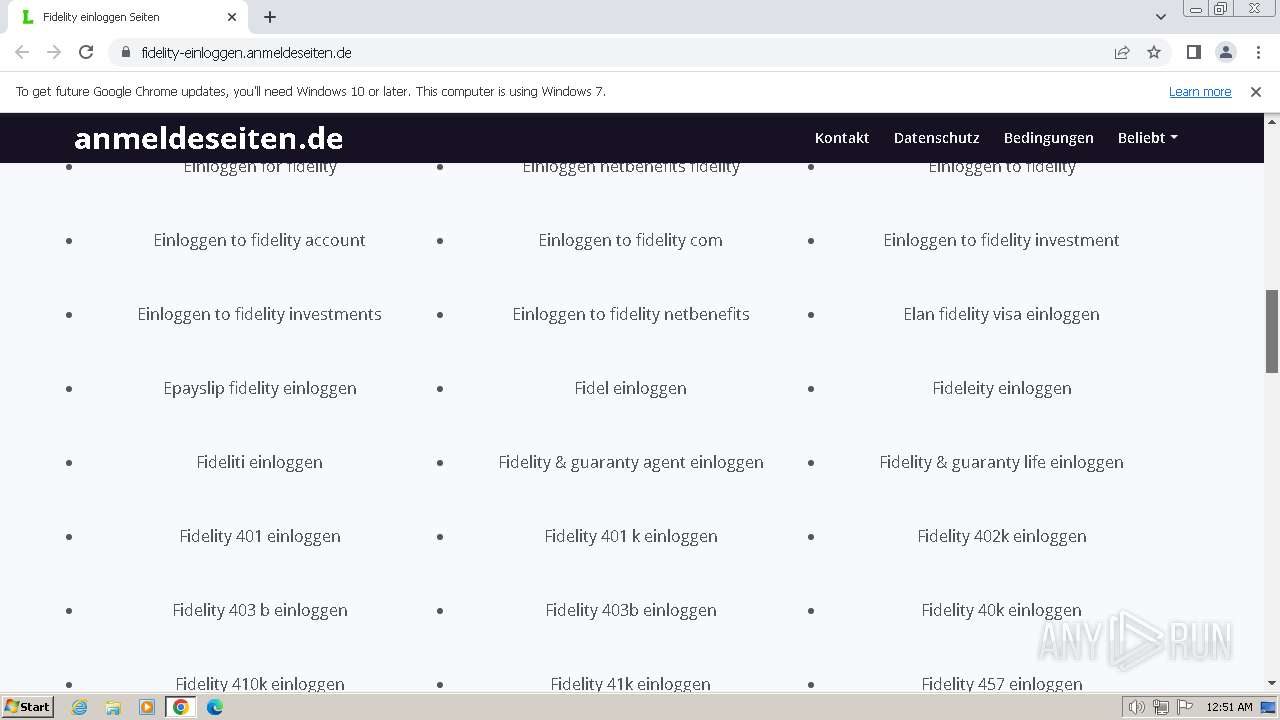Open Fidelity 401 k einloggen link
Viewport: 1280px width, 720px height.
[x=631, y=536]
